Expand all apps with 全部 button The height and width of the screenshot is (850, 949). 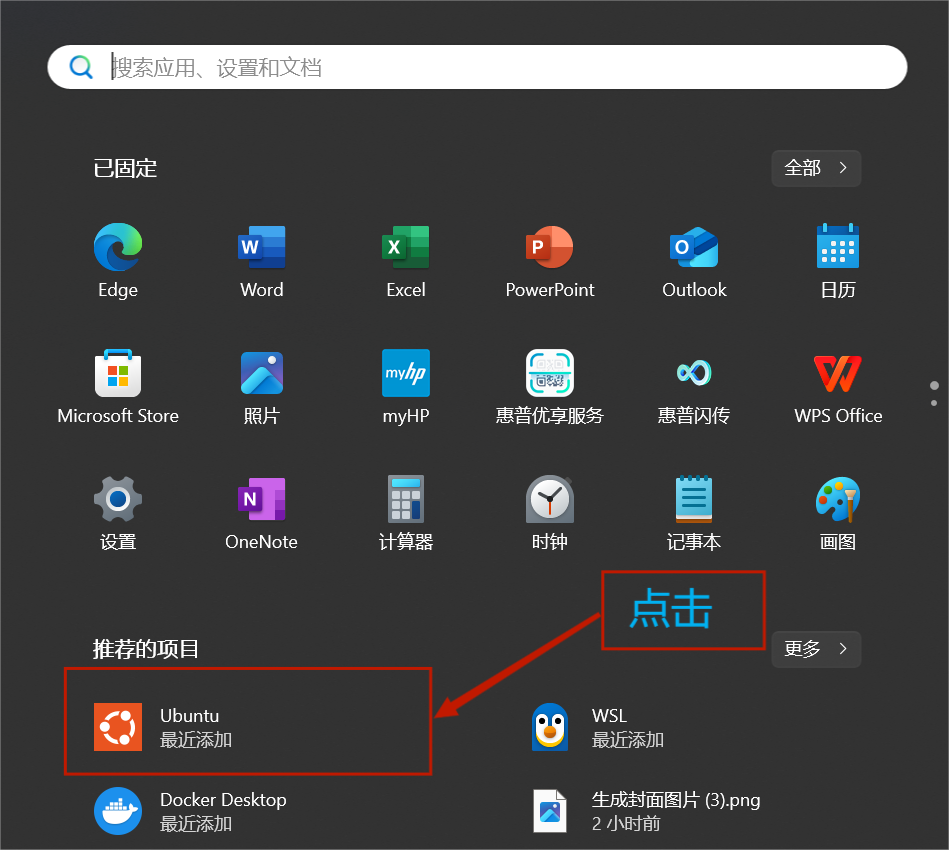click(816, 168)
